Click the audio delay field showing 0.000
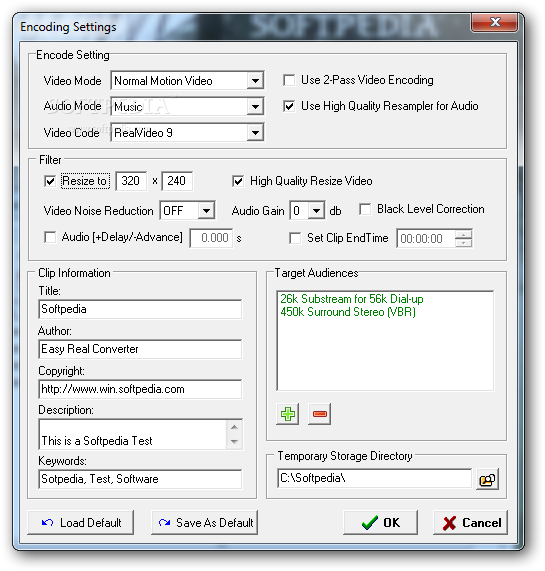Viewport: 545px width, 571px height. pos(211,238)
